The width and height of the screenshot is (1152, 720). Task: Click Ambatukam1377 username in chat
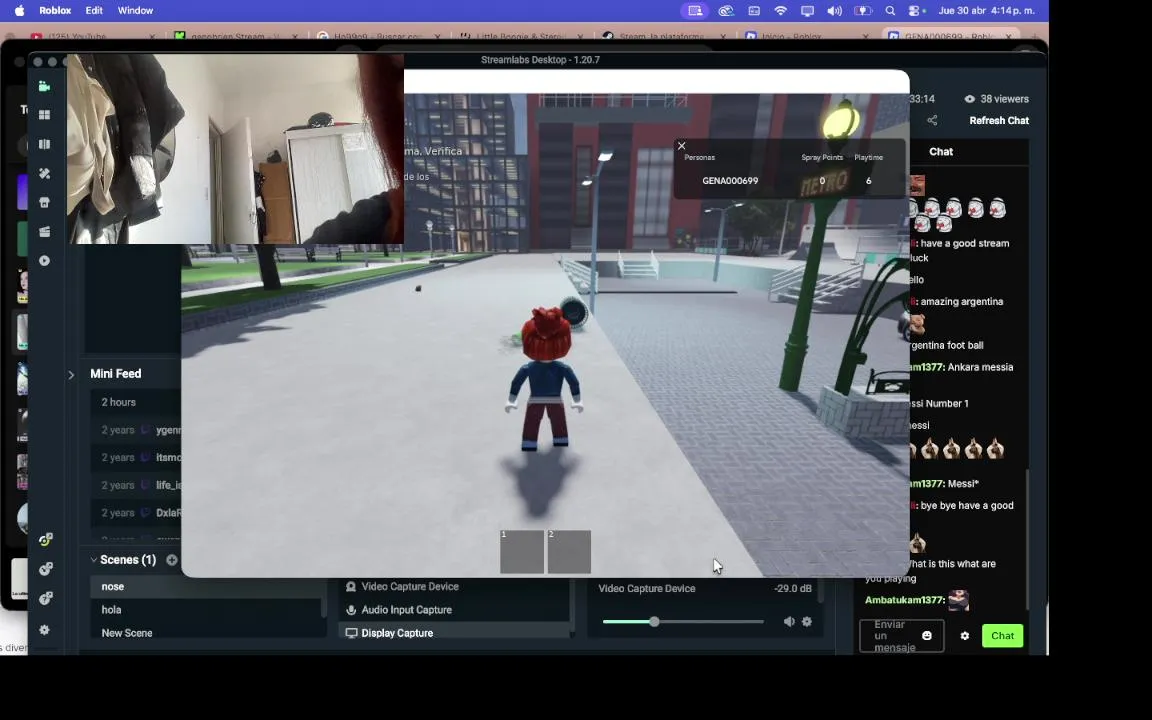(x=904, y=600)
